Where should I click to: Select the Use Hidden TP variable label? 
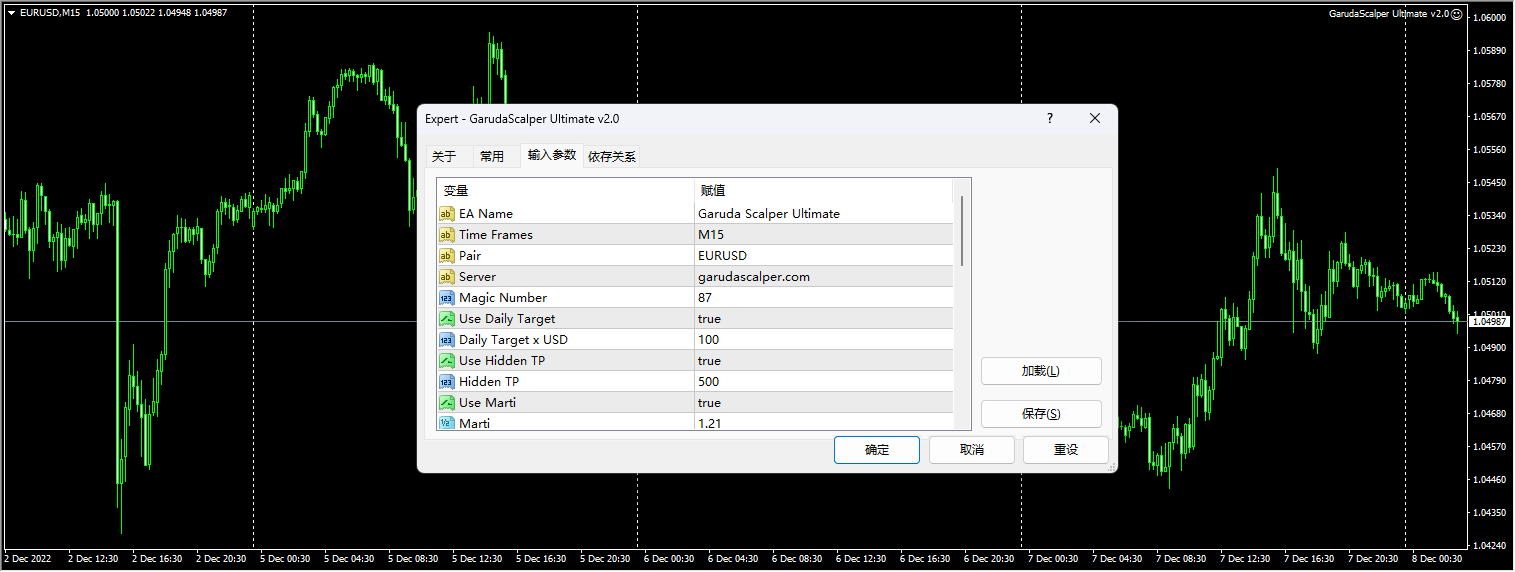click(x=502, y=361)
